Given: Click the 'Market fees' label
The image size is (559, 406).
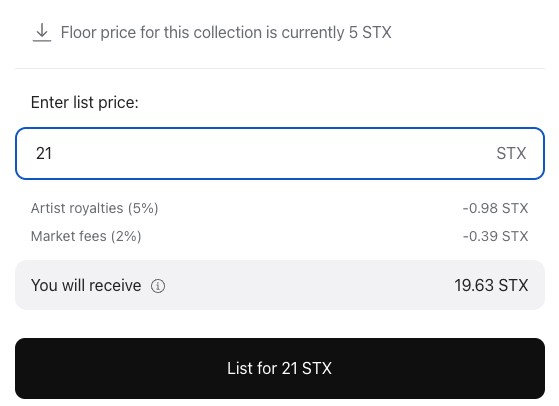Looking at the screenshot, I should tap(68, 236).
